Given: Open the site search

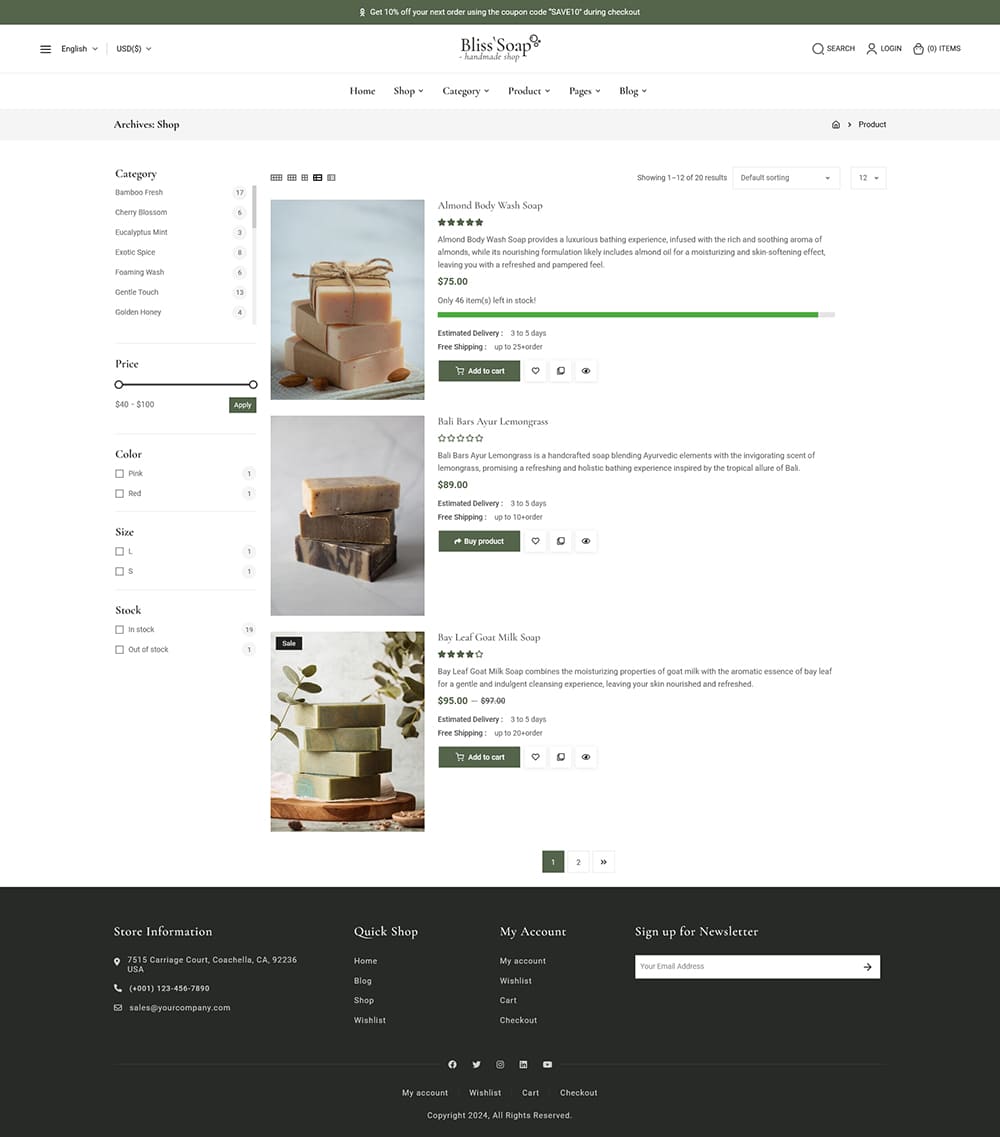Looking at the screenshot, I should coord(833,48).
